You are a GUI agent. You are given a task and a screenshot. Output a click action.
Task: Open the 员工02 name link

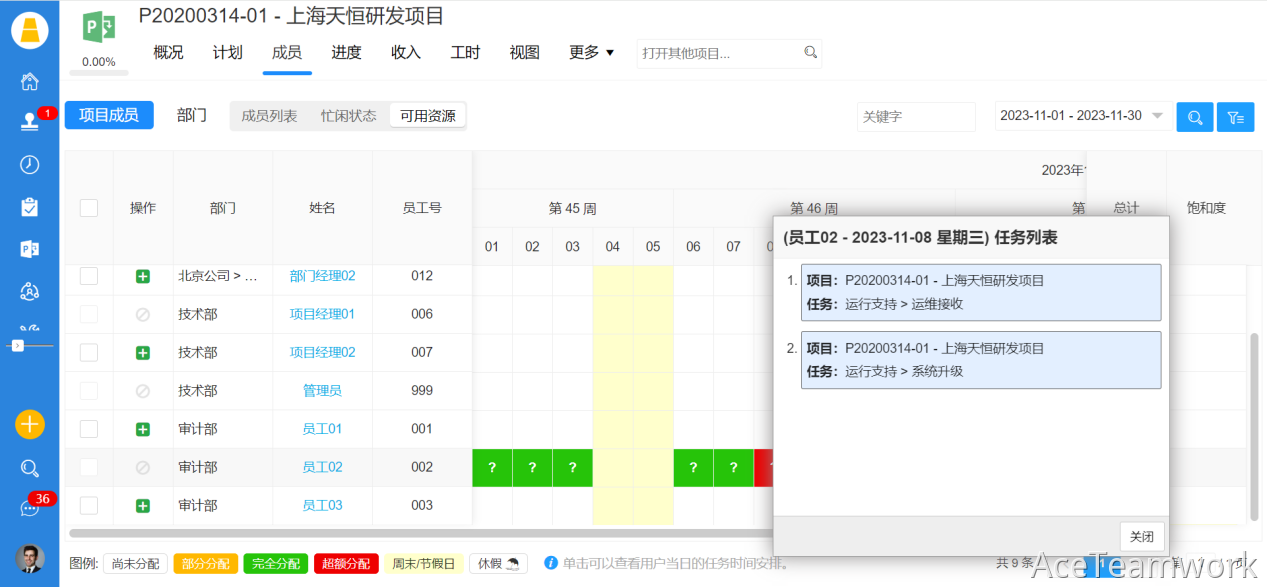pyautogui.click(x=322, y=467)
